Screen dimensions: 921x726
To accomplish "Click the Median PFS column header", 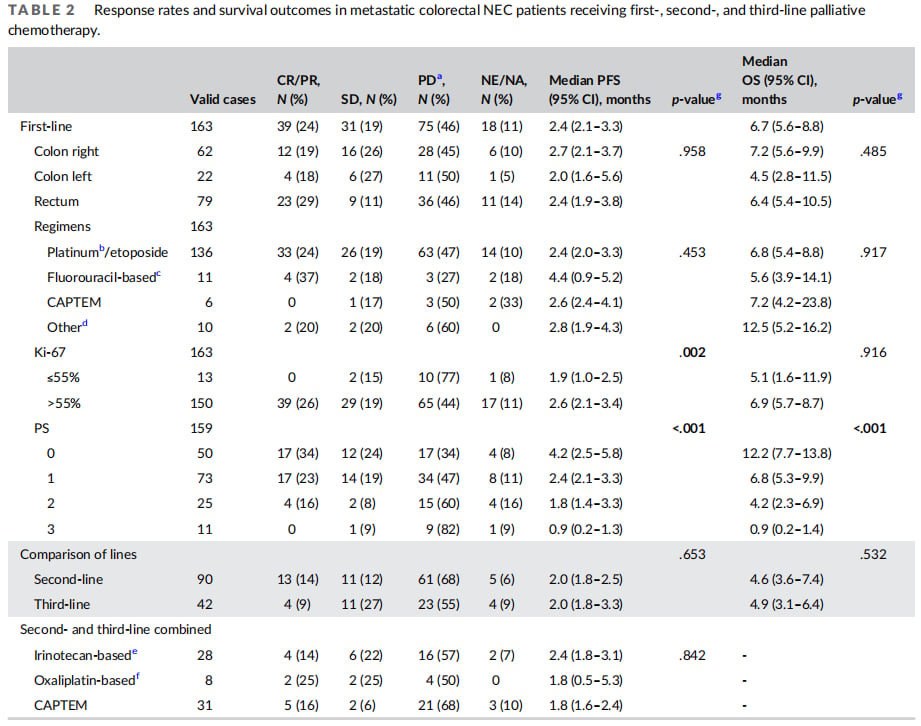I will (x=600, y=90).
